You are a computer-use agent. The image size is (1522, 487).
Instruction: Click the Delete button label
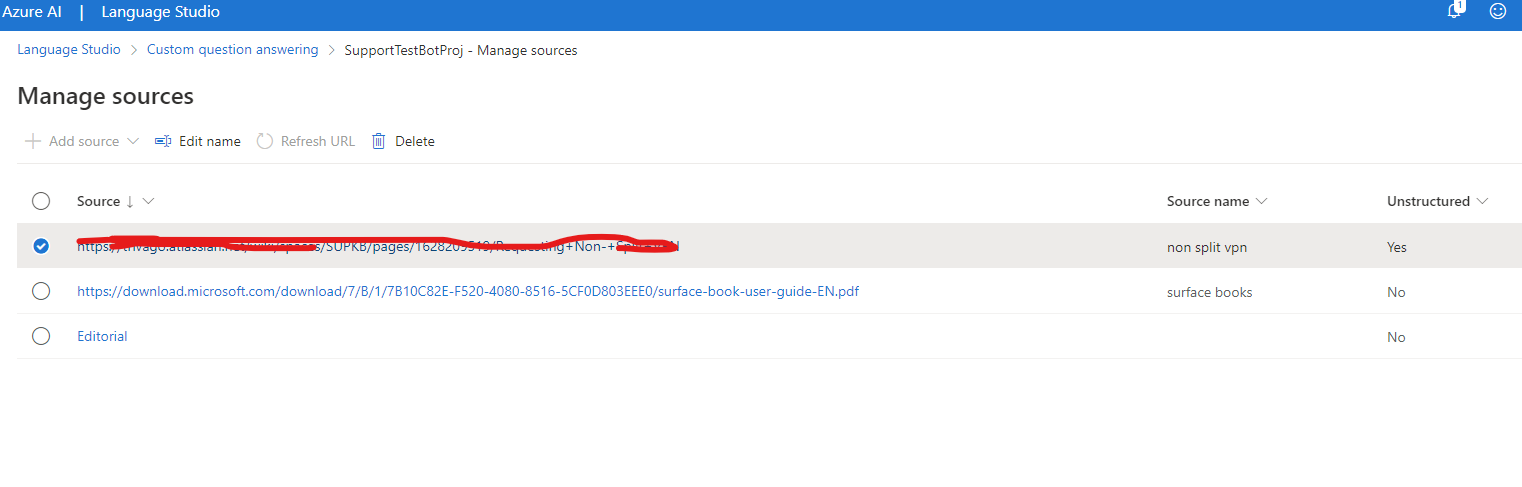click(x=415, y=141)
